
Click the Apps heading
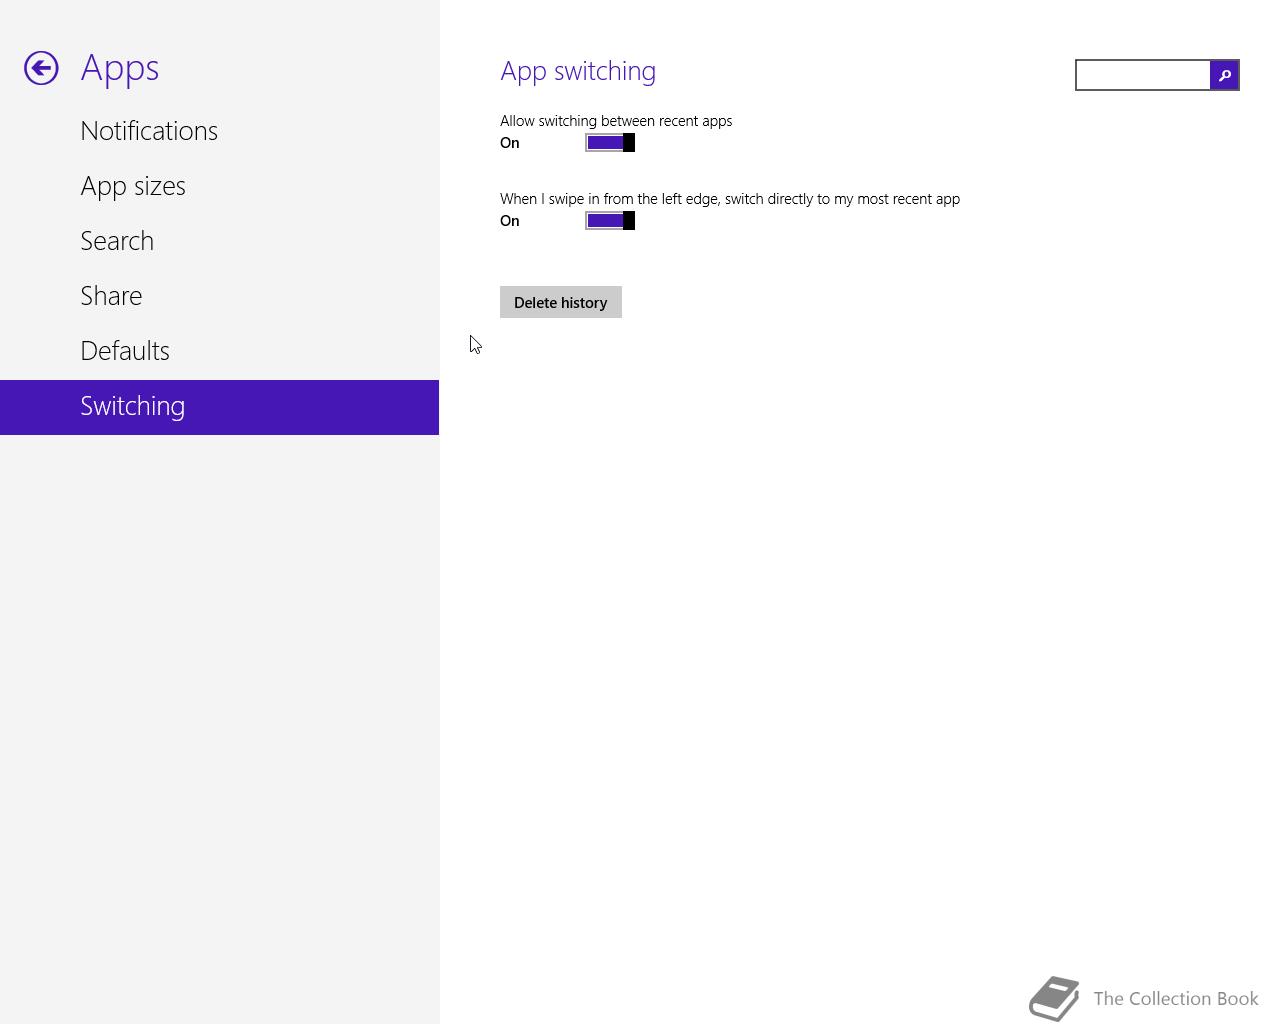click(x=120, y=68)
